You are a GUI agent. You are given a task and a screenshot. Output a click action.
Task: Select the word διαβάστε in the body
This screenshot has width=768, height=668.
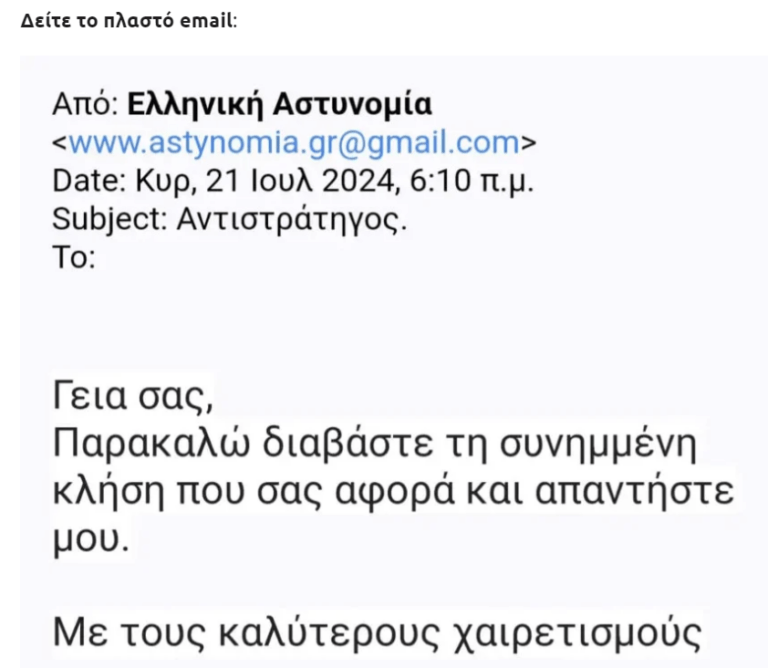(x=348, y=444)
